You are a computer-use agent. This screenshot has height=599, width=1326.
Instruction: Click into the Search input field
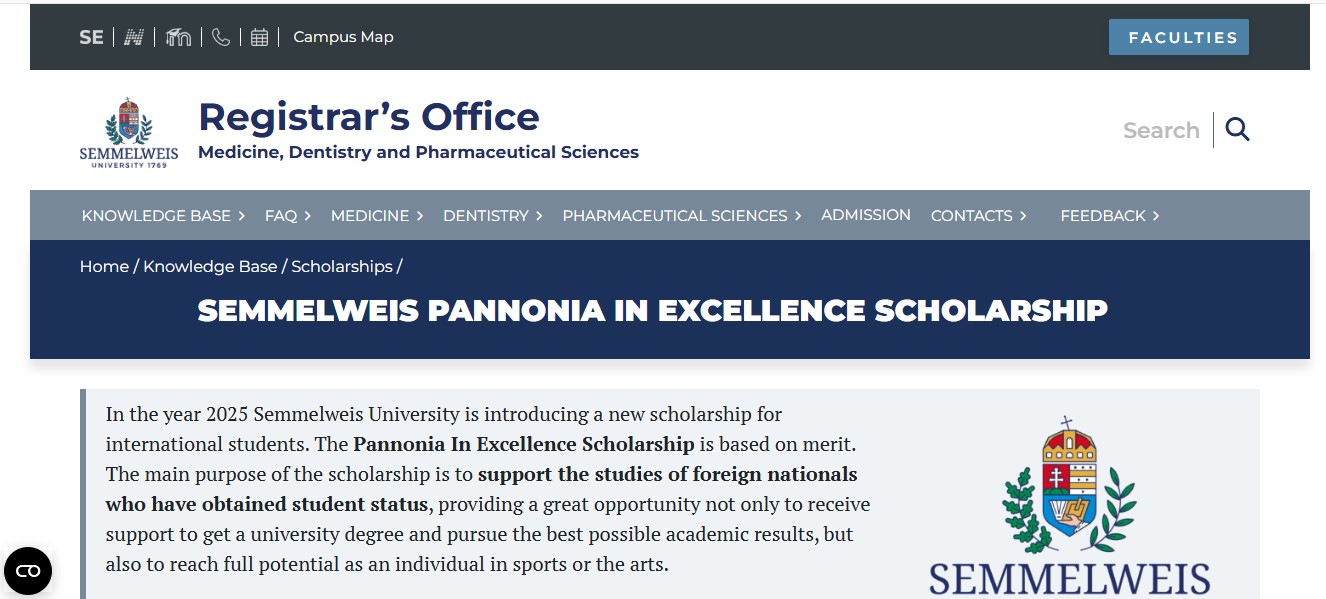pyautogui.click(x=1160, y=130)
